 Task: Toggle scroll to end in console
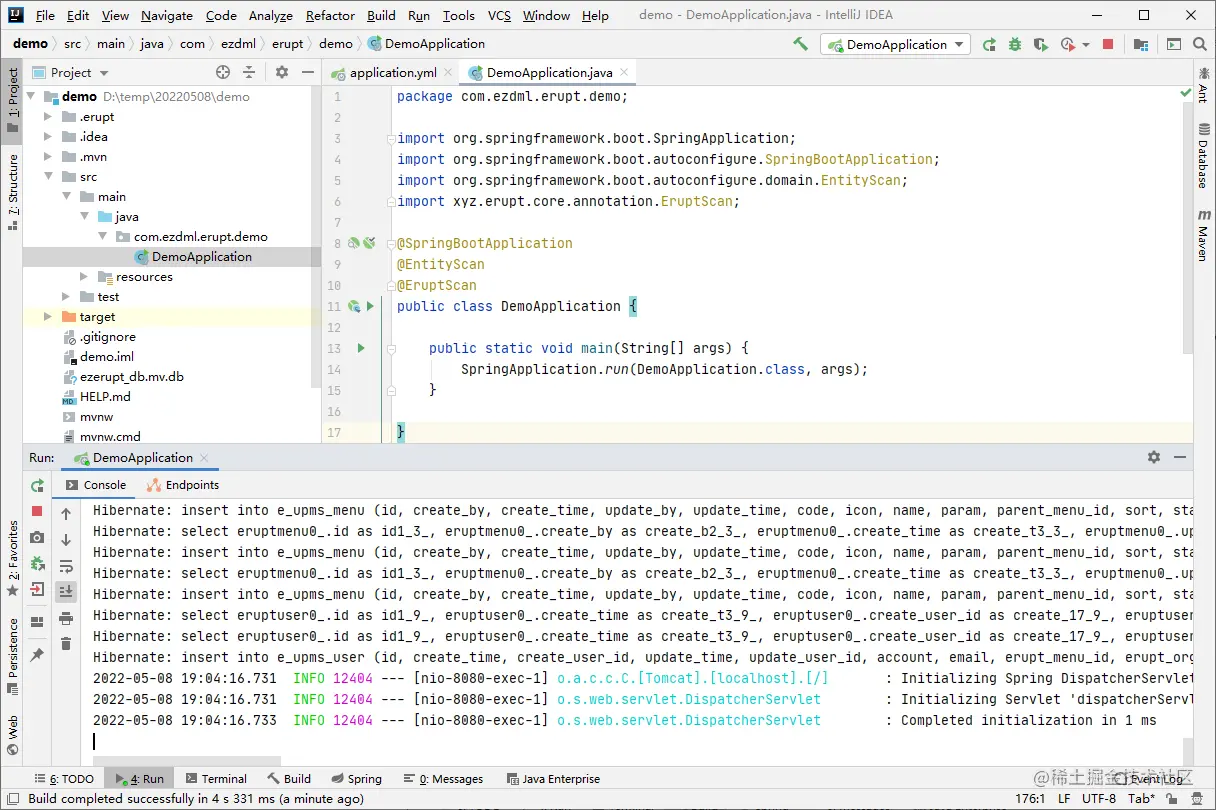(66, 592)
